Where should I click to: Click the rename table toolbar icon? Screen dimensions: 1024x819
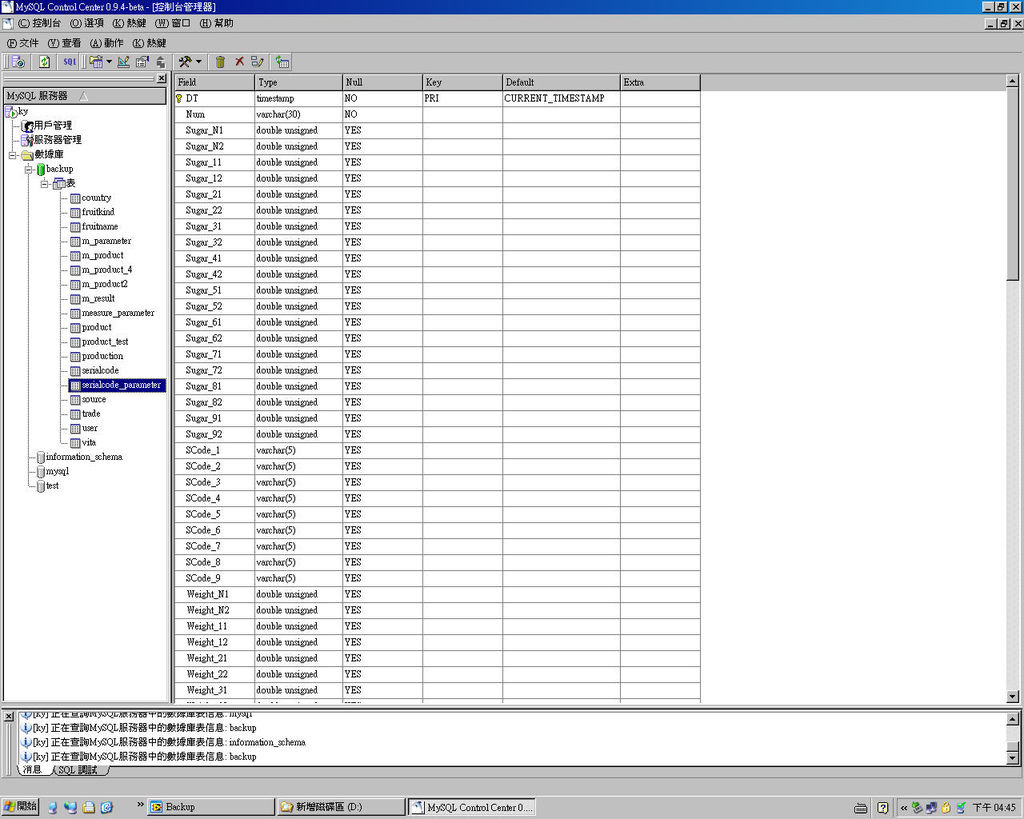click(257, 62)
